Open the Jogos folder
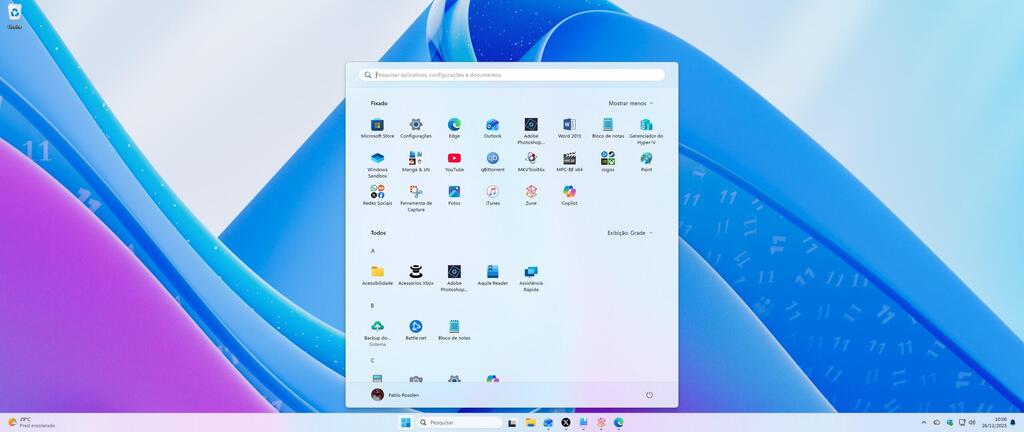 pyautogui.click(x=608, y=162)
